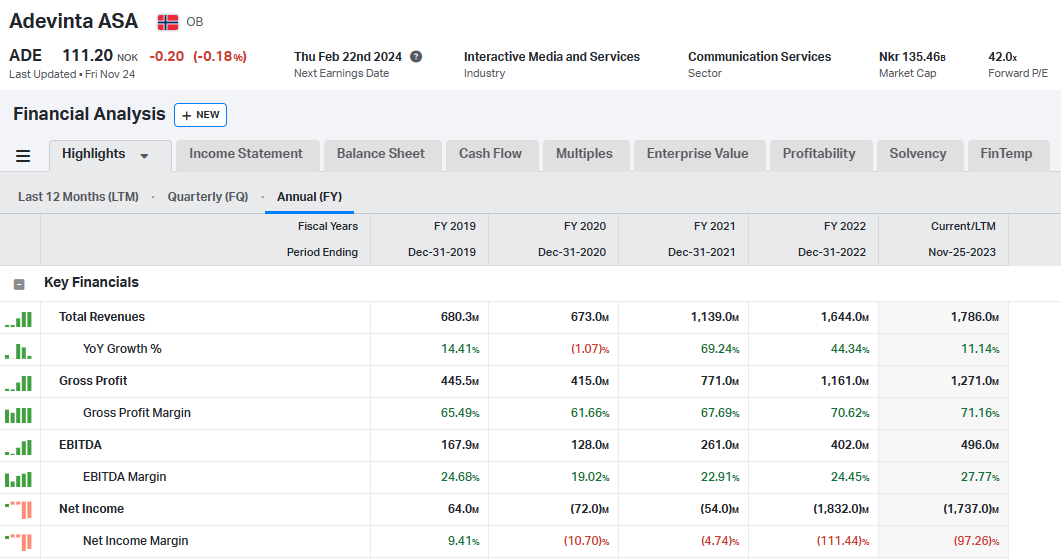The width and height of the screenshot is (1061, 559).
Task: Click the Current/LTM column header
Action: point(963,226)
